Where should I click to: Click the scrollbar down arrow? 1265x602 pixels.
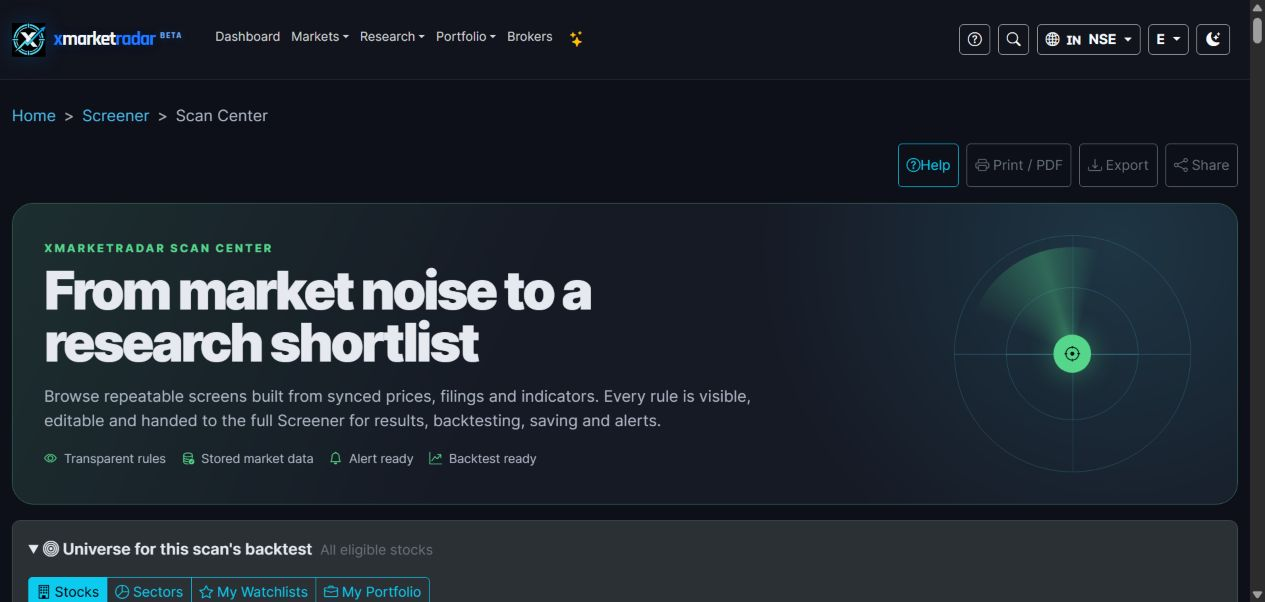pyautogui.click(x=1257, y=594)
